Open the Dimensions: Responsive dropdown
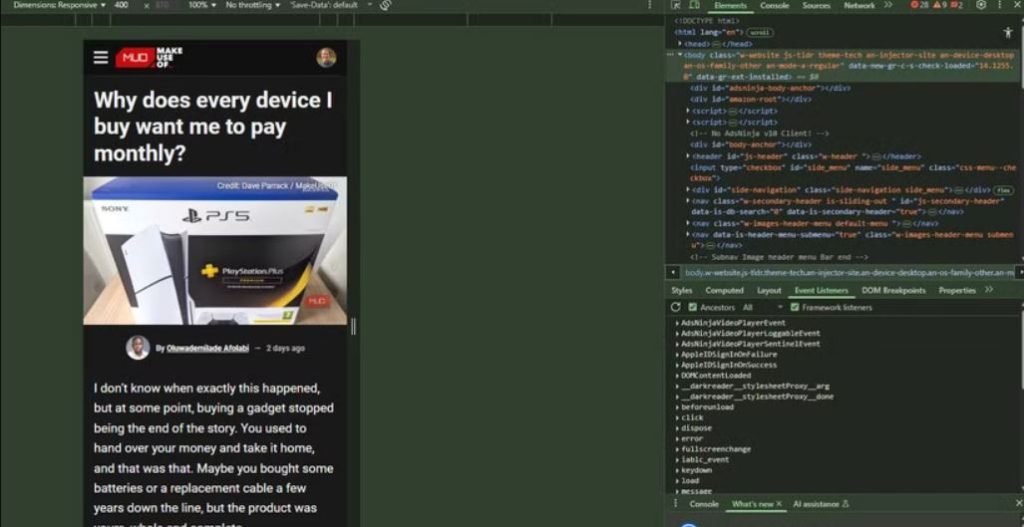The image size is (1024, 527). pos(60,5)
